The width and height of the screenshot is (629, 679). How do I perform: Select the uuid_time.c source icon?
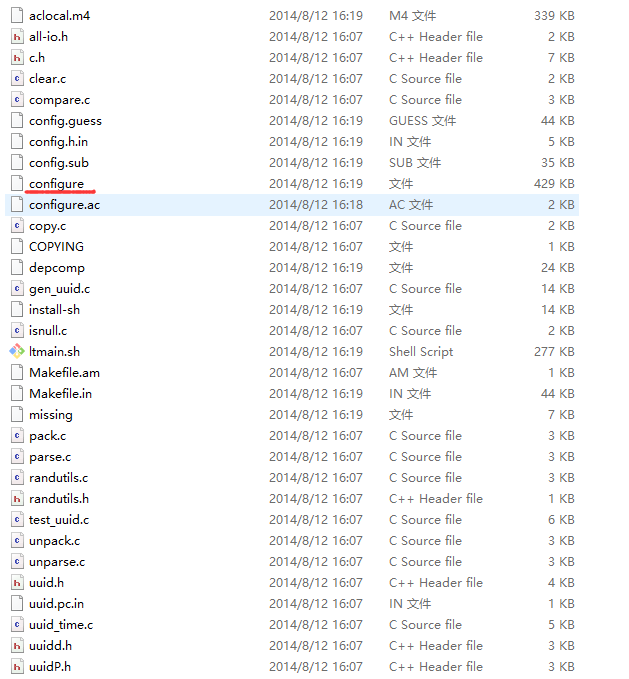17,625
